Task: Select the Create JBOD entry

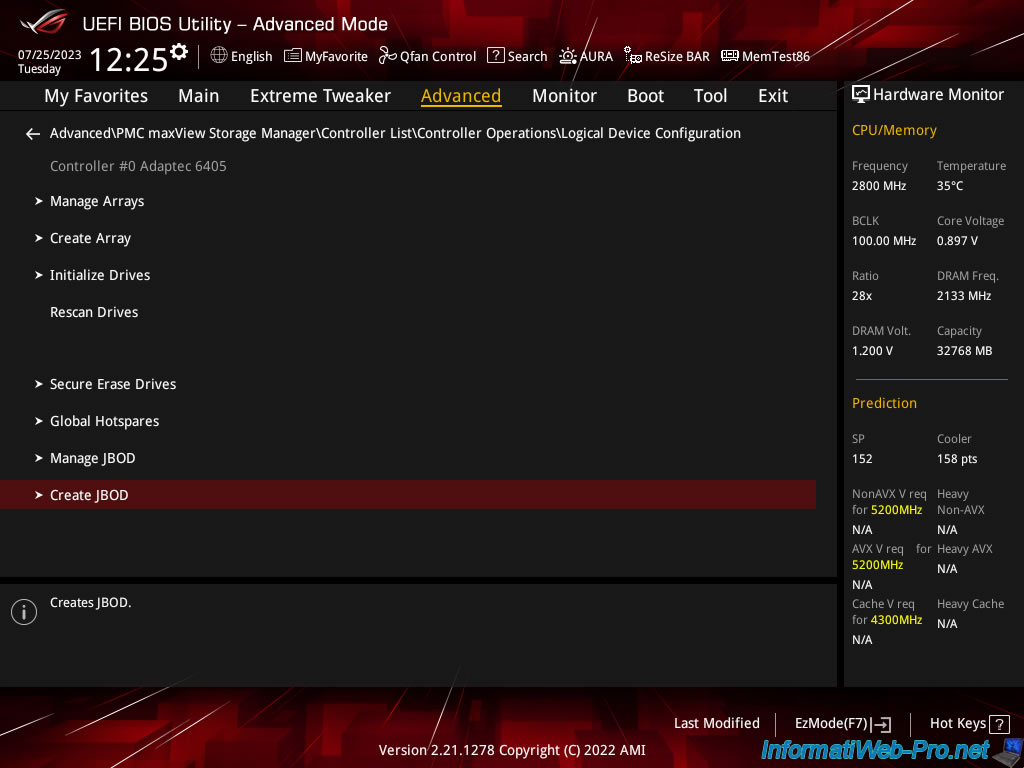Action: point(408,495)
